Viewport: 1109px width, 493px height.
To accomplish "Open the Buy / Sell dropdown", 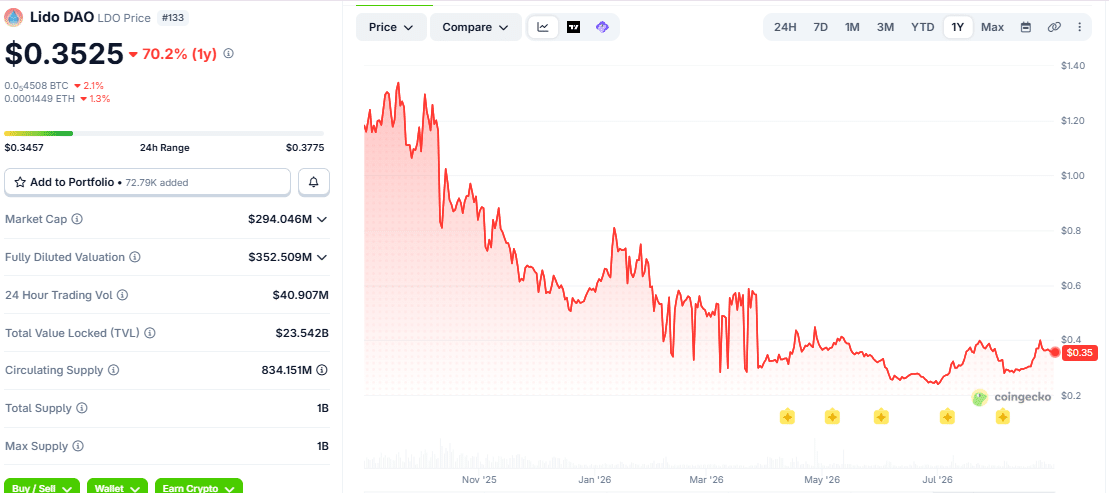I will (x=42, y=487).
